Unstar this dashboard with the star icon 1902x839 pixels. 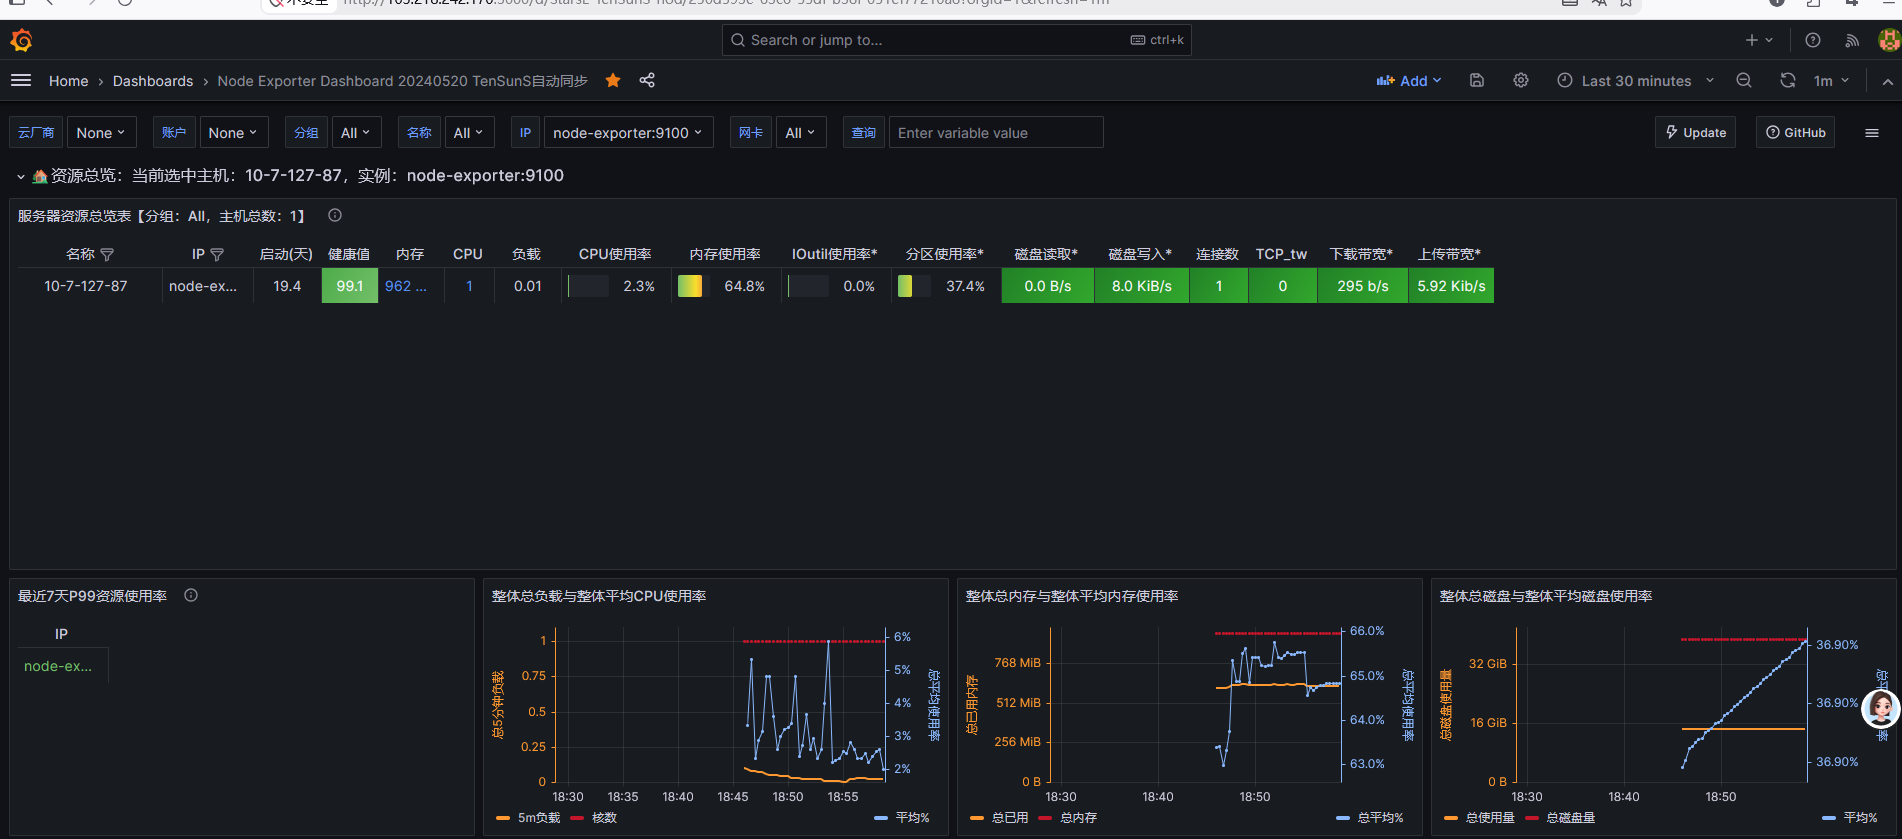coord(613,81)
